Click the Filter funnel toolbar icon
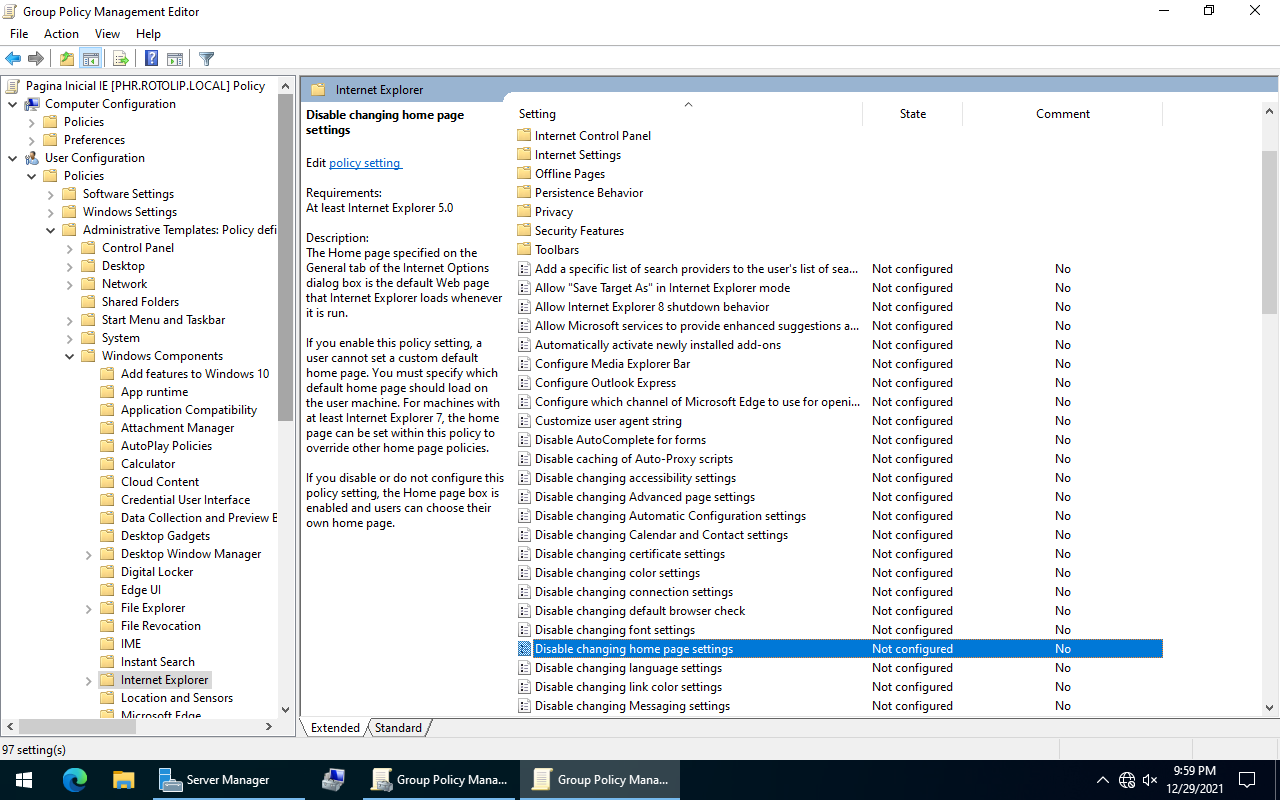 [206, 59]
